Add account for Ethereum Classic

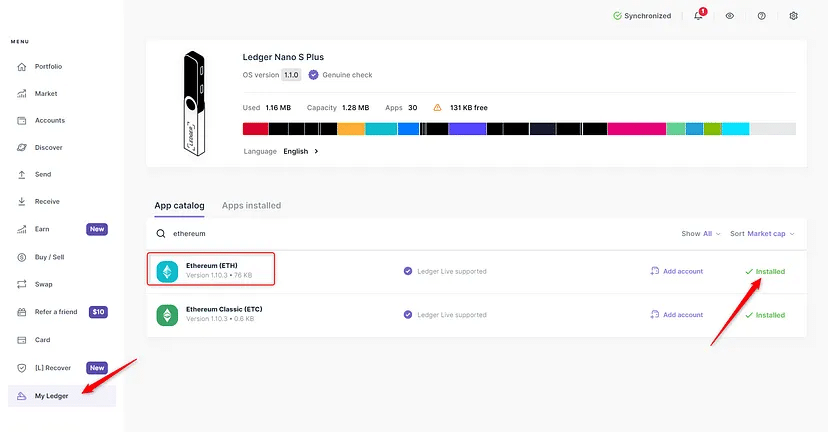(677, 315)
